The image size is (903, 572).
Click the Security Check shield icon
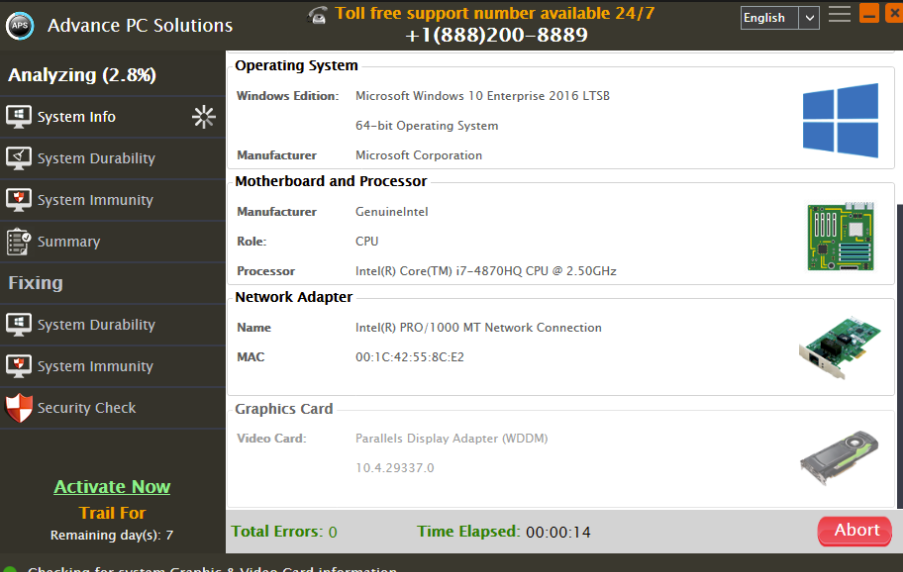tap(18, 408)
